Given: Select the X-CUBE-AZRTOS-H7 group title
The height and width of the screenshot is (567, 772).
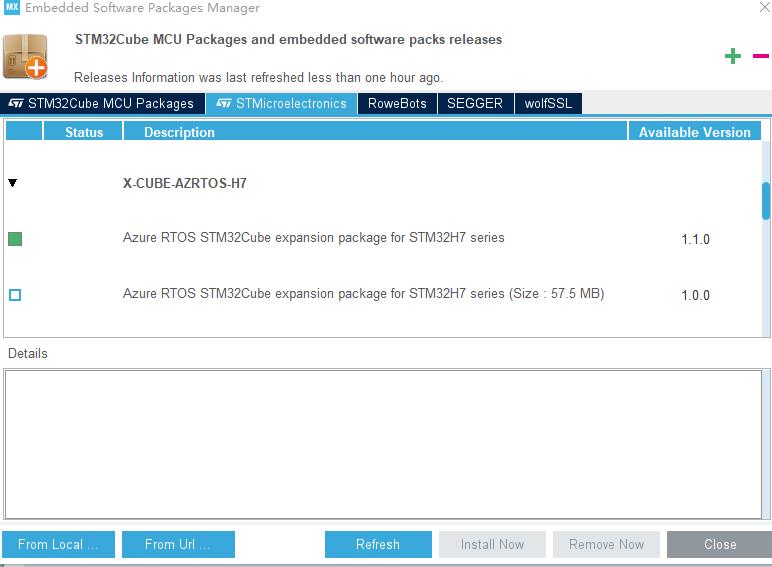Looking at the screenshot, I should point(185,184).
